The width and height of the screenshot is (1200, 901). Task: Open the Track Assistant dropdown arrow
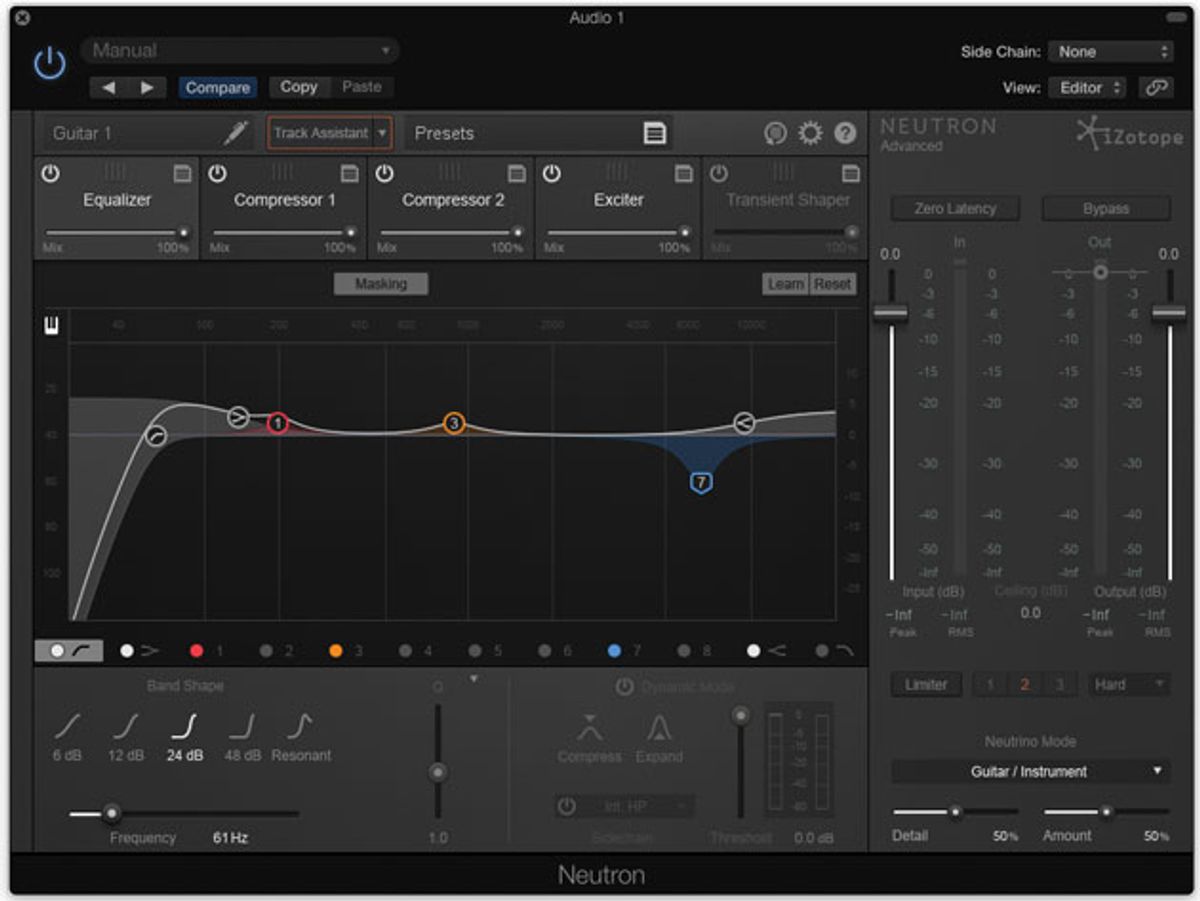coord(381,133)
